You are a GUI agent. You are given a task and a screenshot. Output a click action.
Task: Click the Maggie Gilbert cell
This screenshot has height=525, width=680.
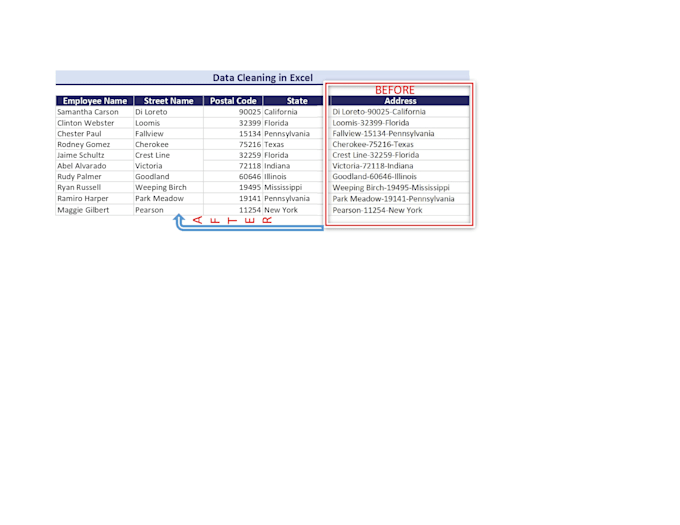(x=95, y=210)
